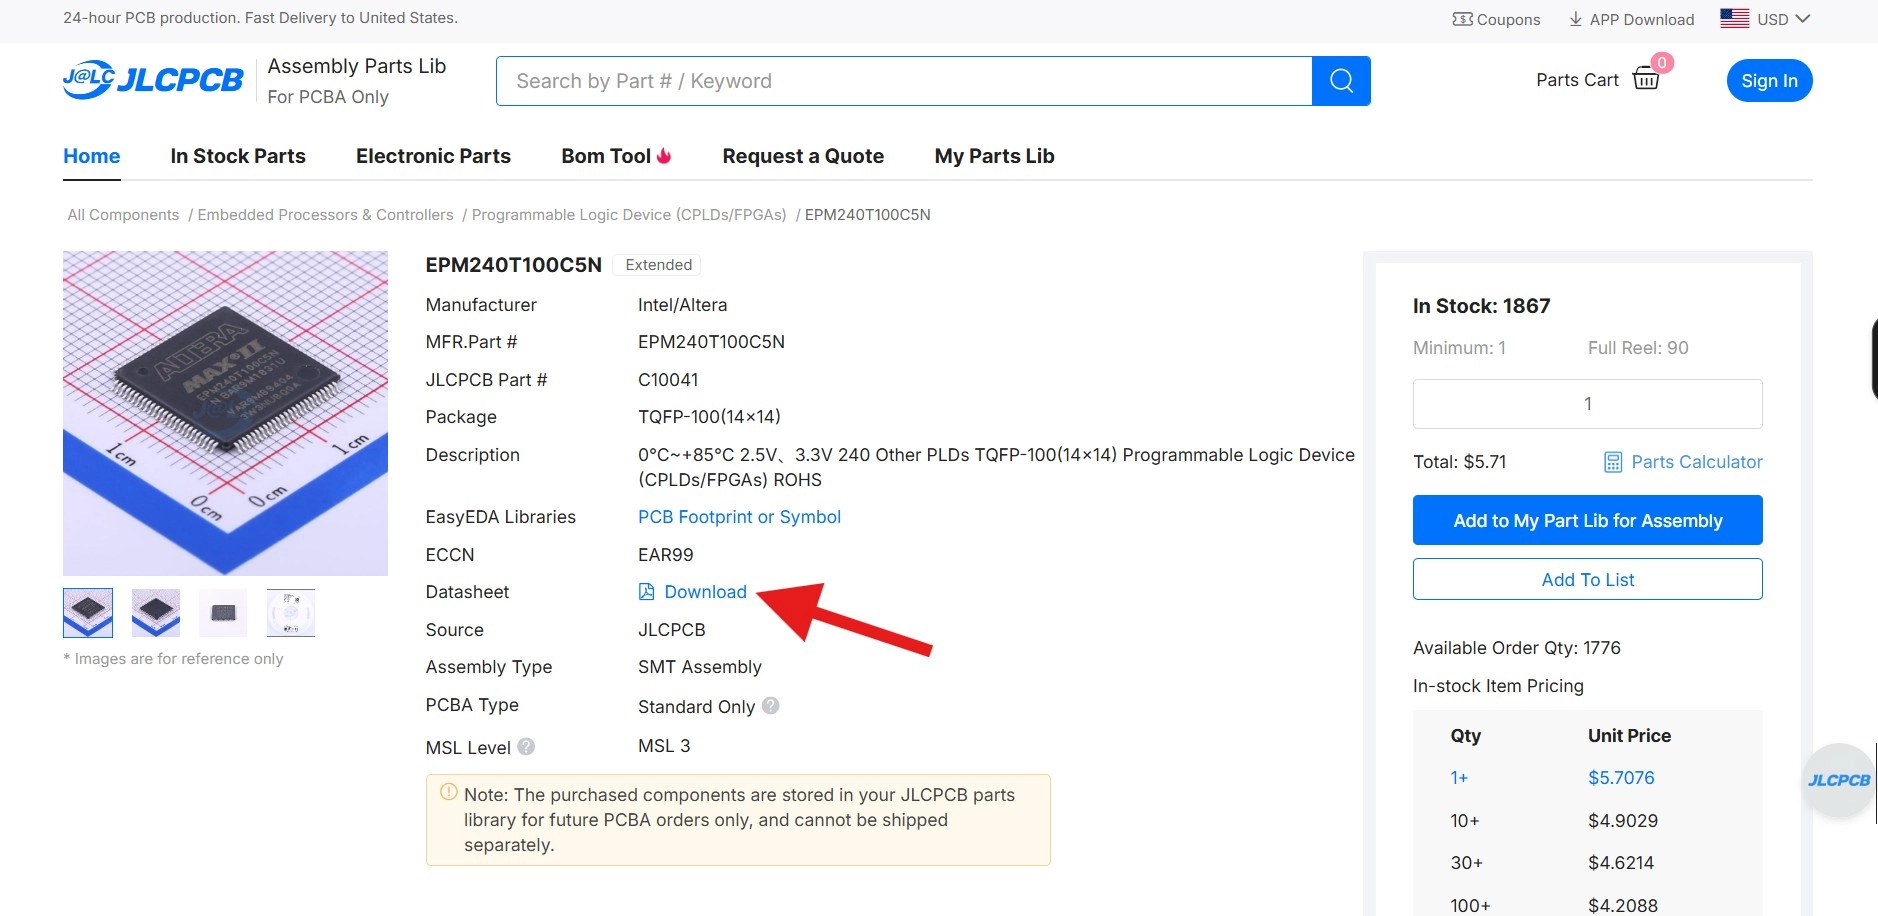
Task: Download the datasheet
Action: (x=705, y=592)
